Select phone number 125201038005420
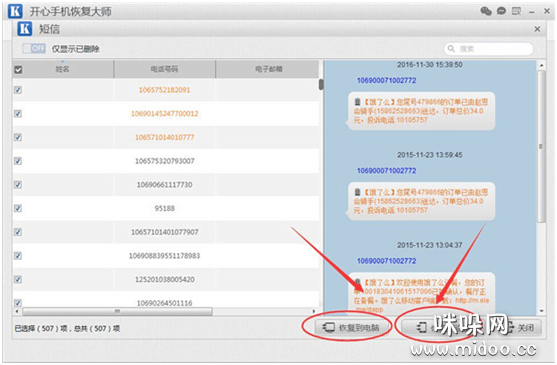557x365 pixels. pyautogui.click(x=164, y=279)
